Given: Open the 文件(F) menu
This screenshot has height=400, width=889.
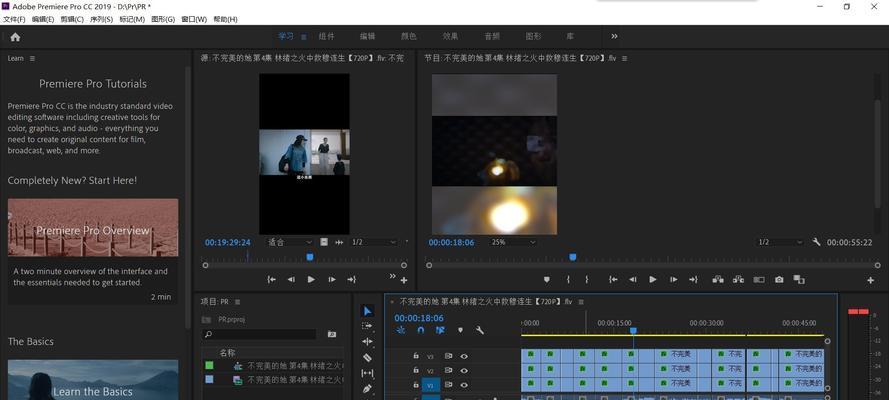Looking at the screenshot, I should pyautogui.click(x=14, y=19).
